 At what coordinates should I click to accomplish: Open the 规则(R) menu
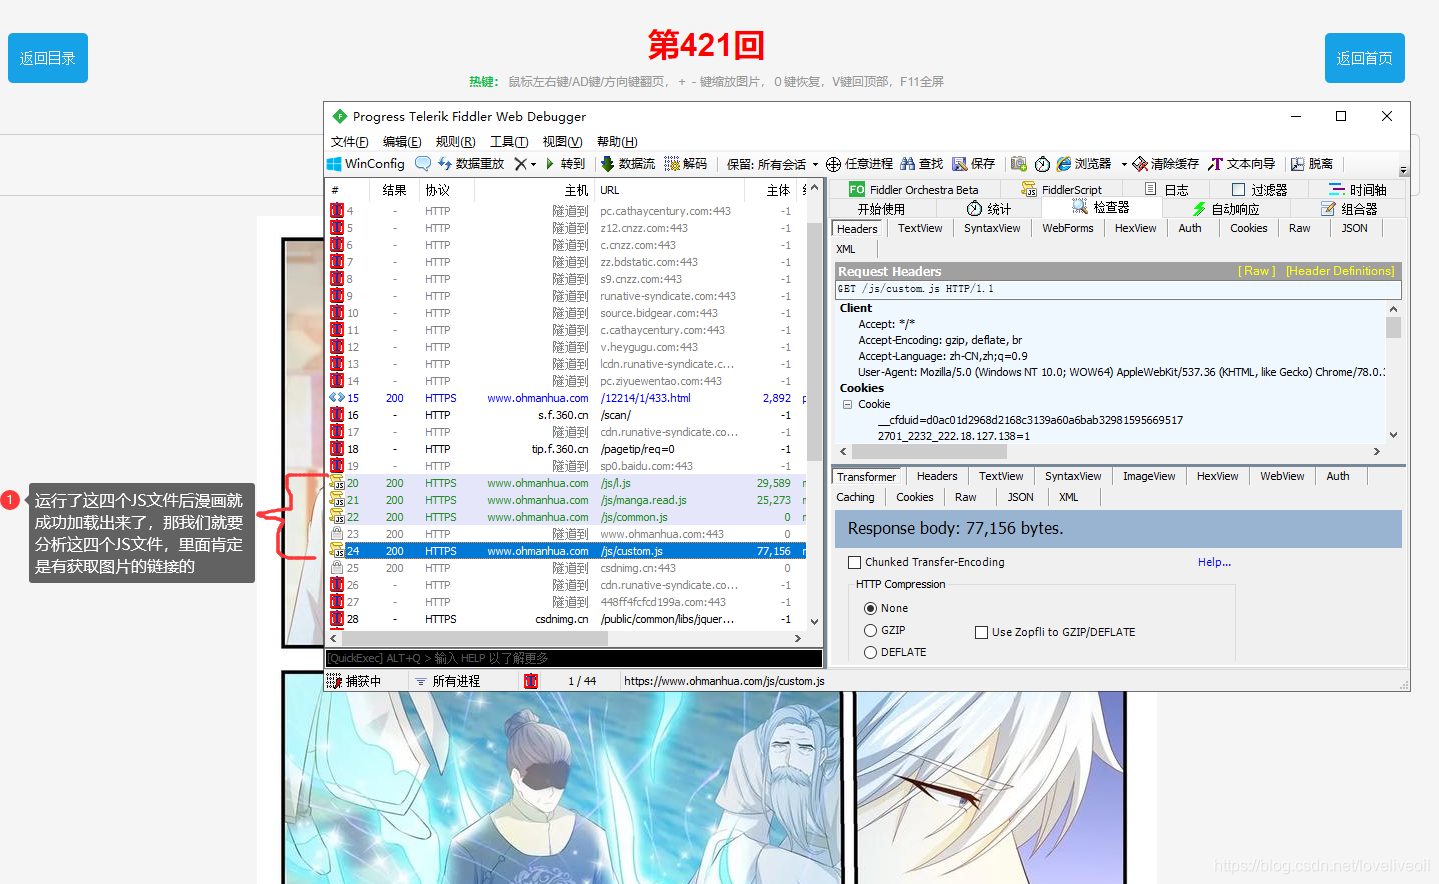[x=456, y=142]
